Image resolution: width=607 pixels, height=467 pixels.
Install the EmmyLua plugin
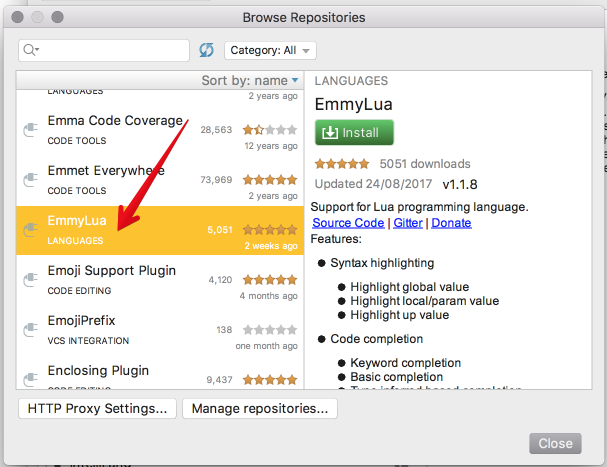[354, 132]
